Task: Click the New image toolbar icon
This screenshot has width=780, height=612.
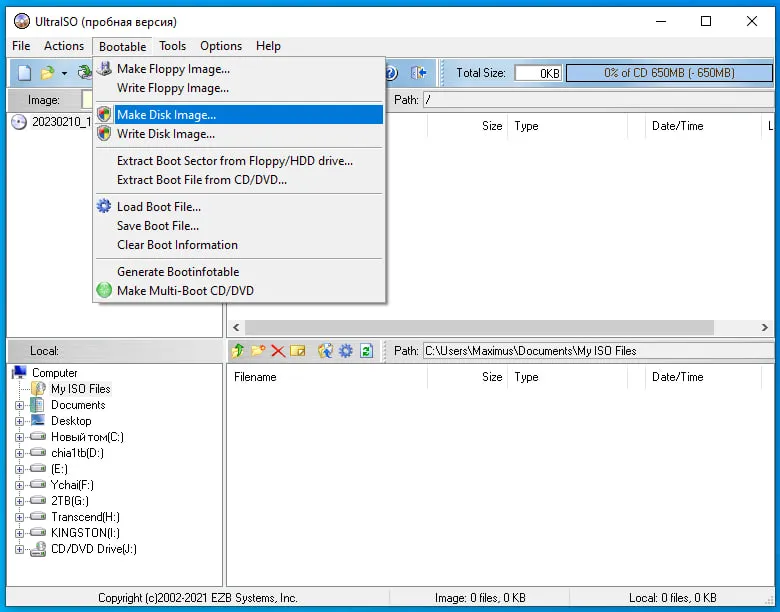Action: [24, 73]
